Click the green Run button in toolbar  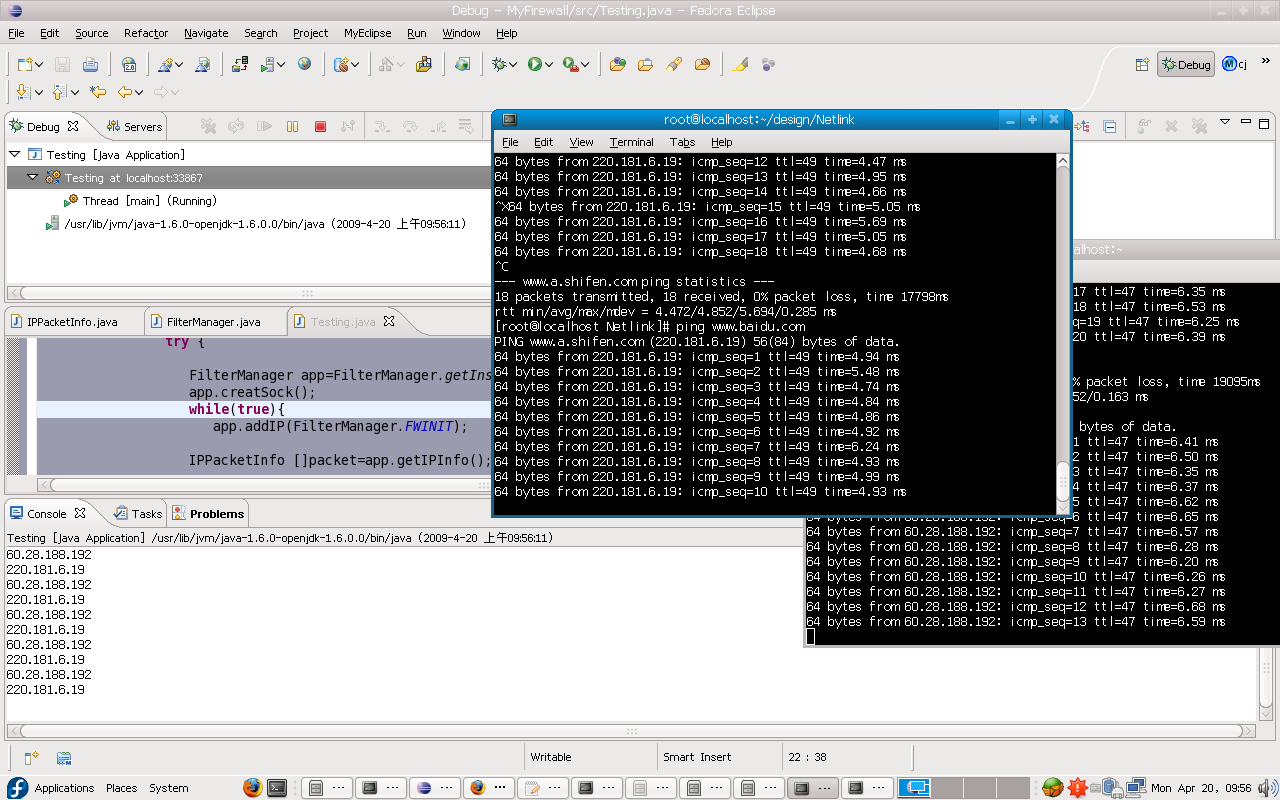click(535, 65)
